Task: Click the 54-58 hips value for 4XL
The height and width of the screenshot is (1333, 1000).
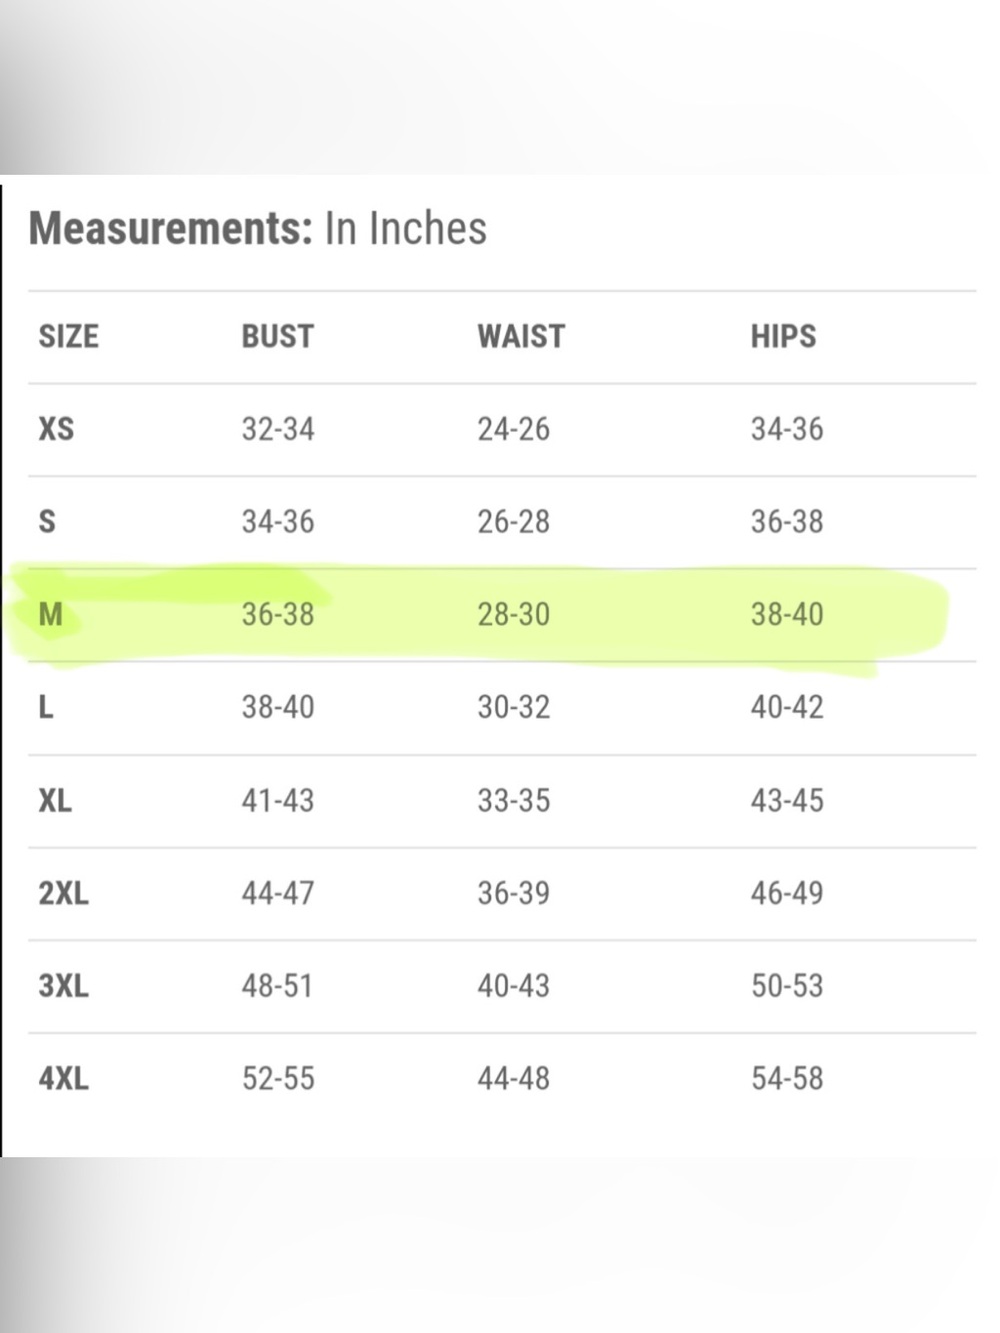Action: (x=788, y=1078)
